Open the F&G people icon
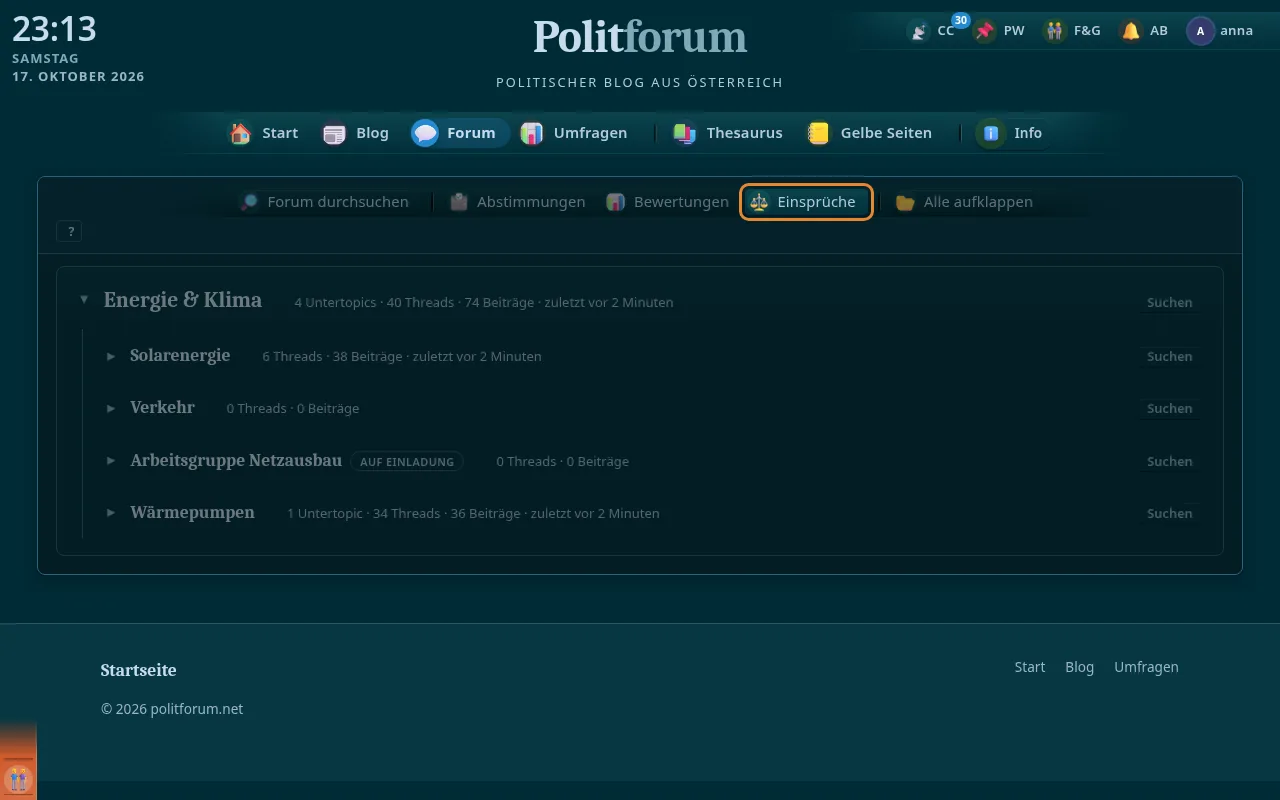1280x800 pixels. click(1055, 31)
